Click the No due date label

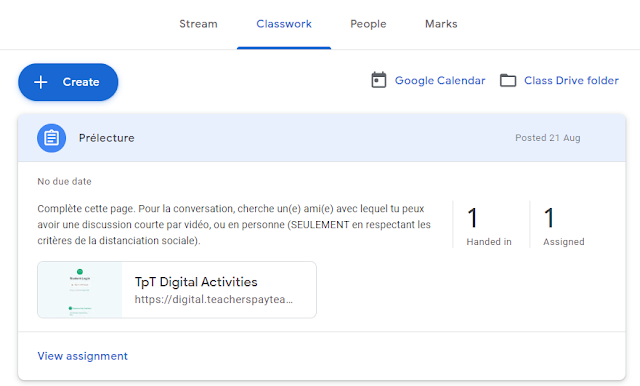click(x=64, y=182)
